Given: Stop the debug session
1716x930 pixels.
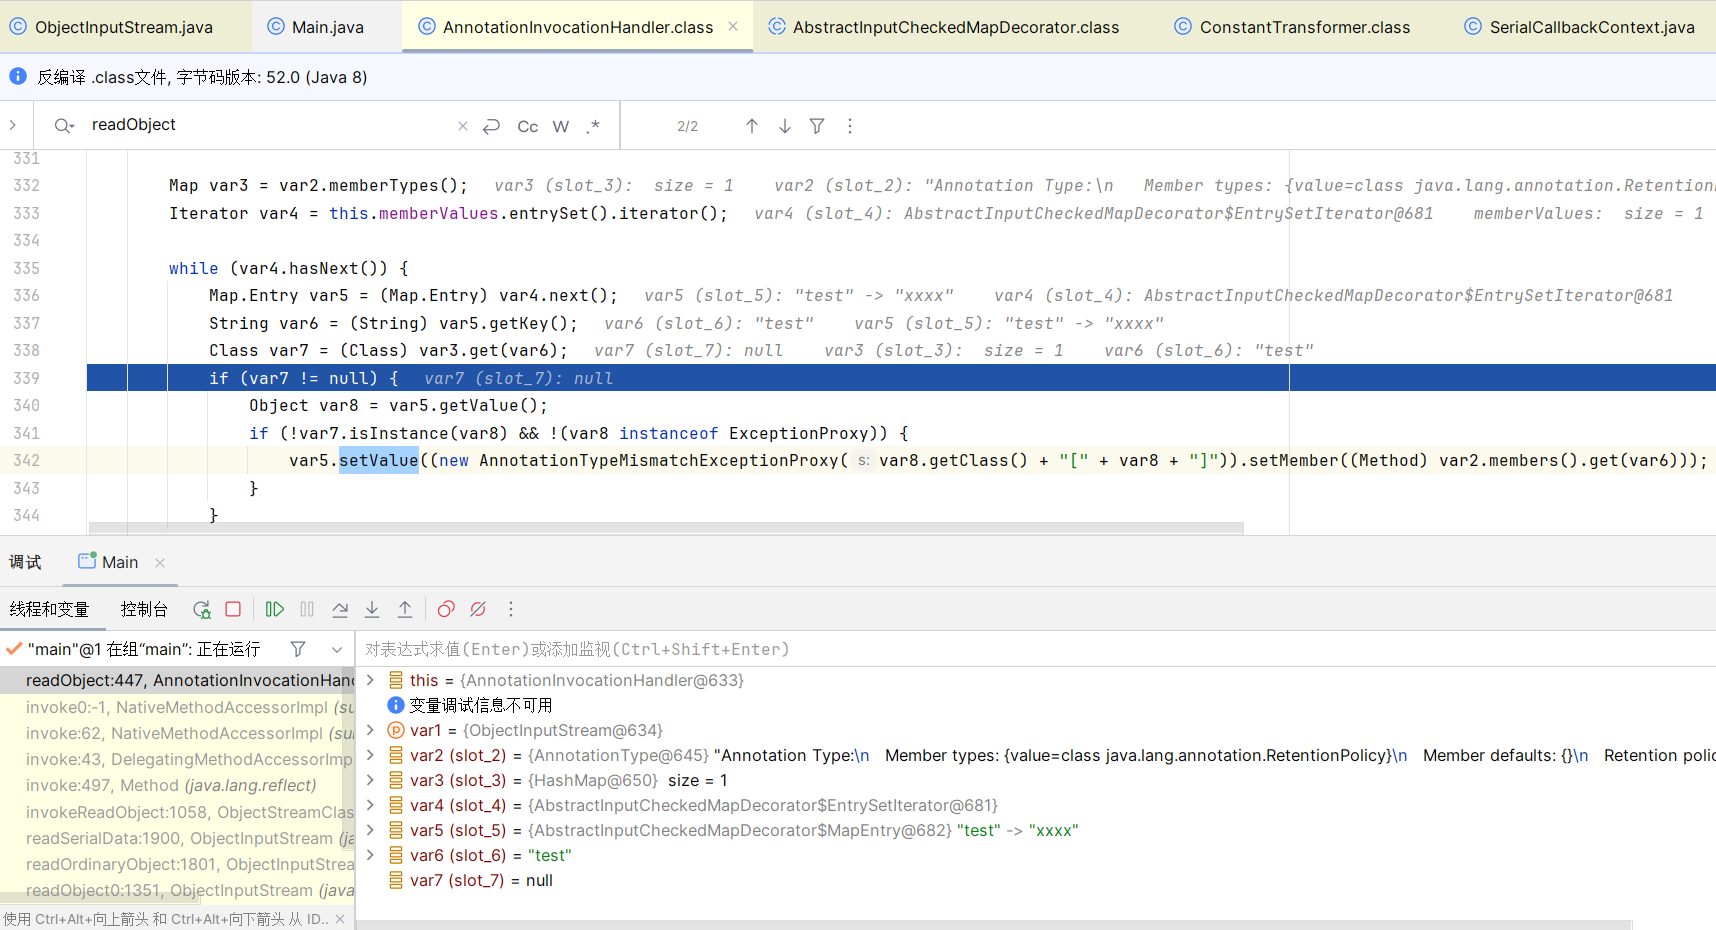Looking at the screenshot, I should point(233,609).
